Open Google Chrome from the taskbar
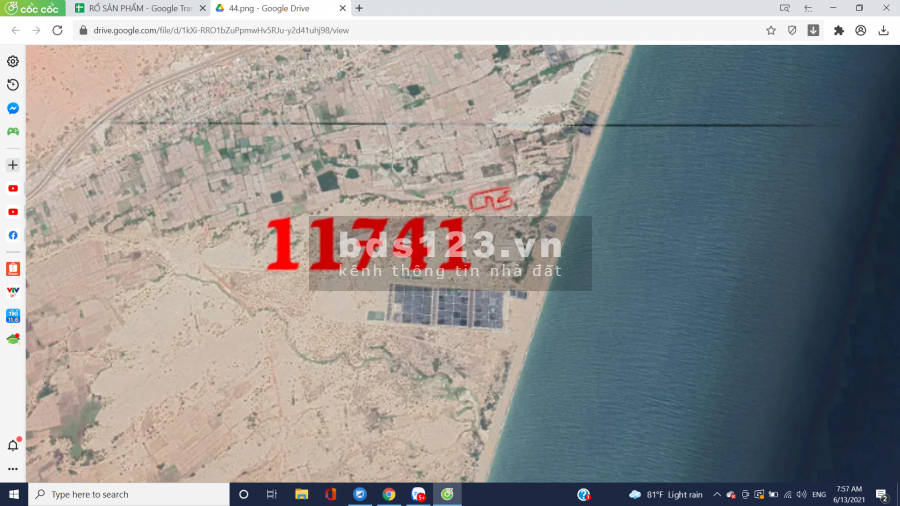900x506 pixels. (389, 494)
